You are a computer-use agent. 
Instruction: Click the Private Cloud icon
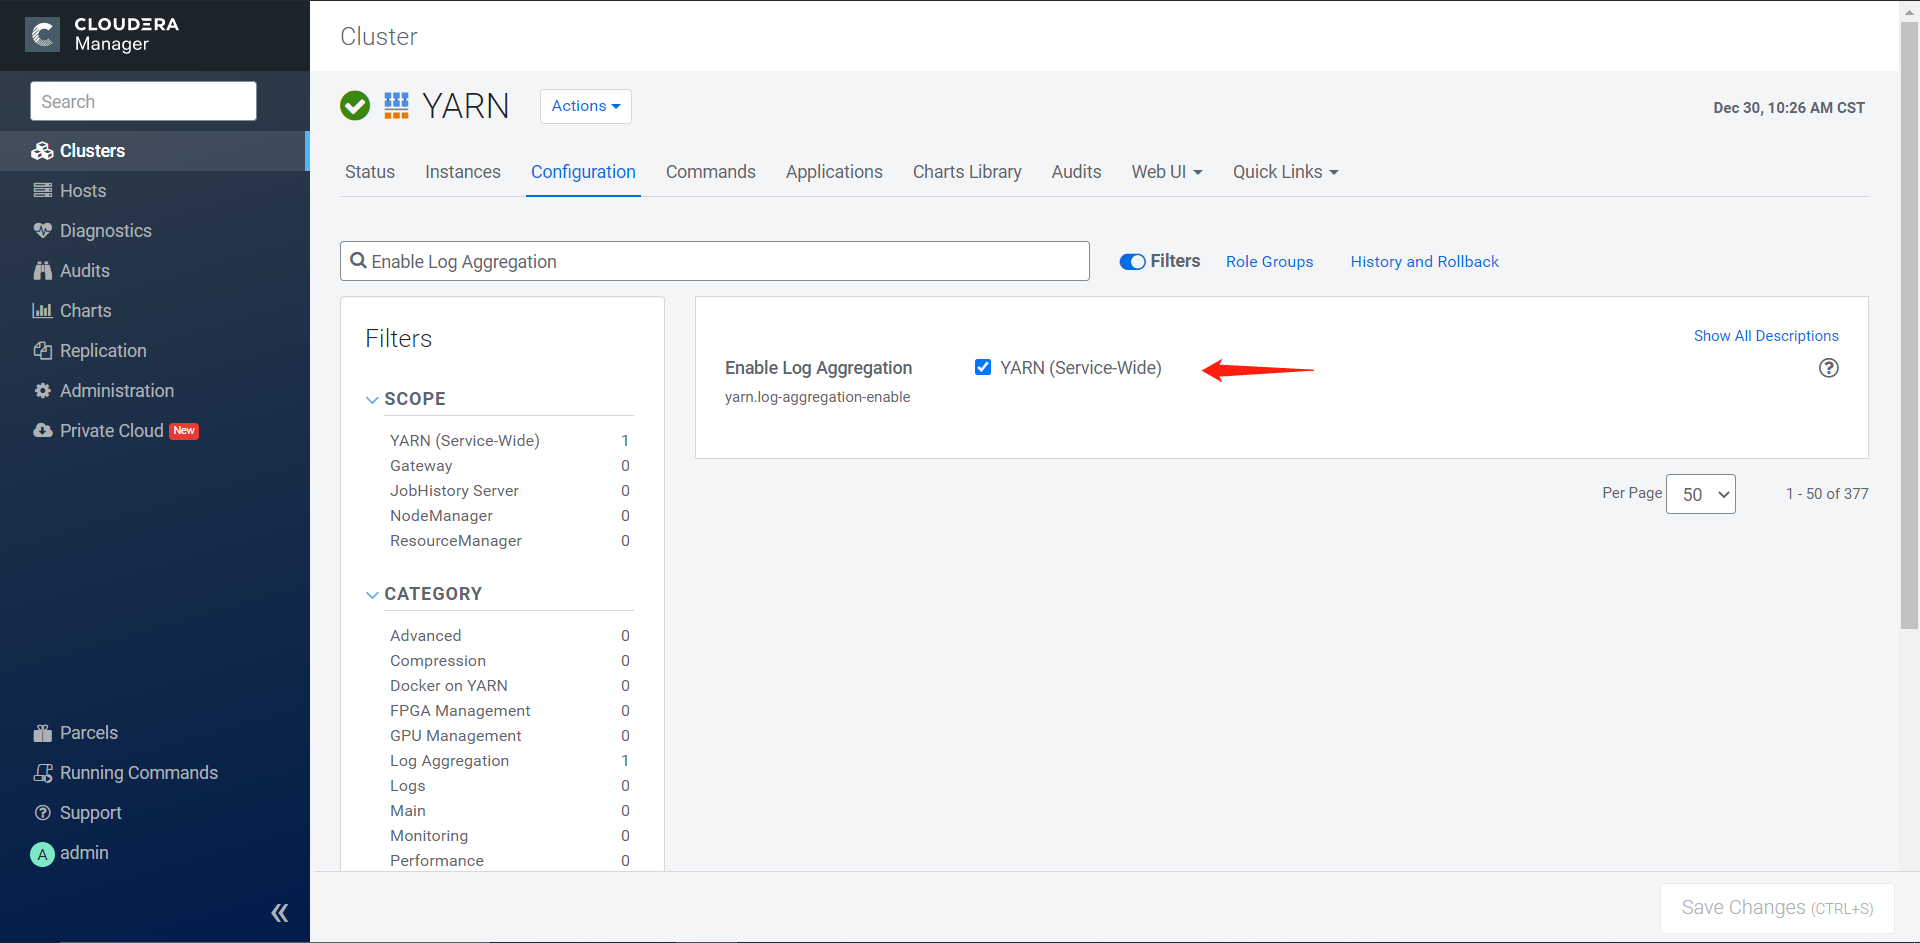pos(42,431)
